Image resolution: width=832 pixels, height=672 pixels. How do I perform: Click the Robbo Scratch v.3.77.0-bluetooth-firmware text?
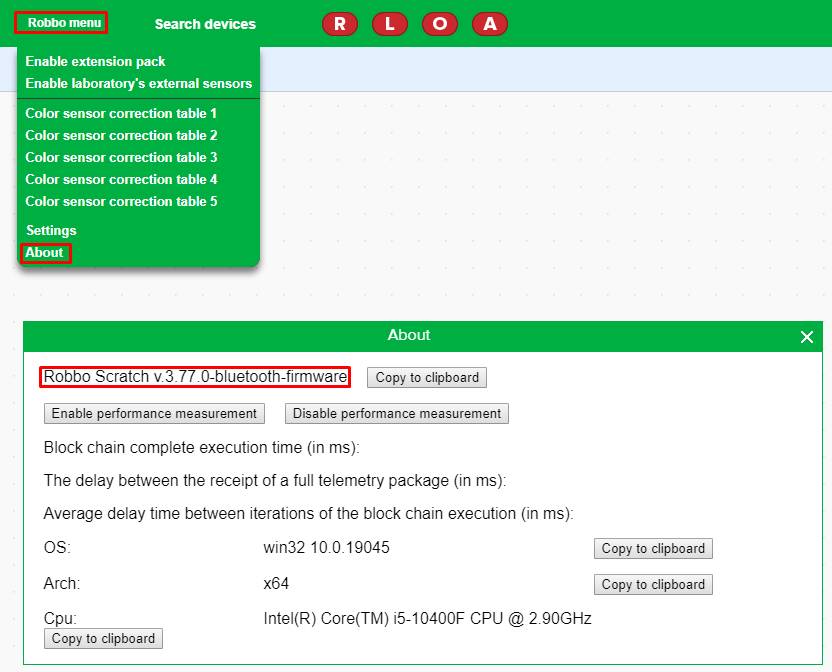point(195,377)
